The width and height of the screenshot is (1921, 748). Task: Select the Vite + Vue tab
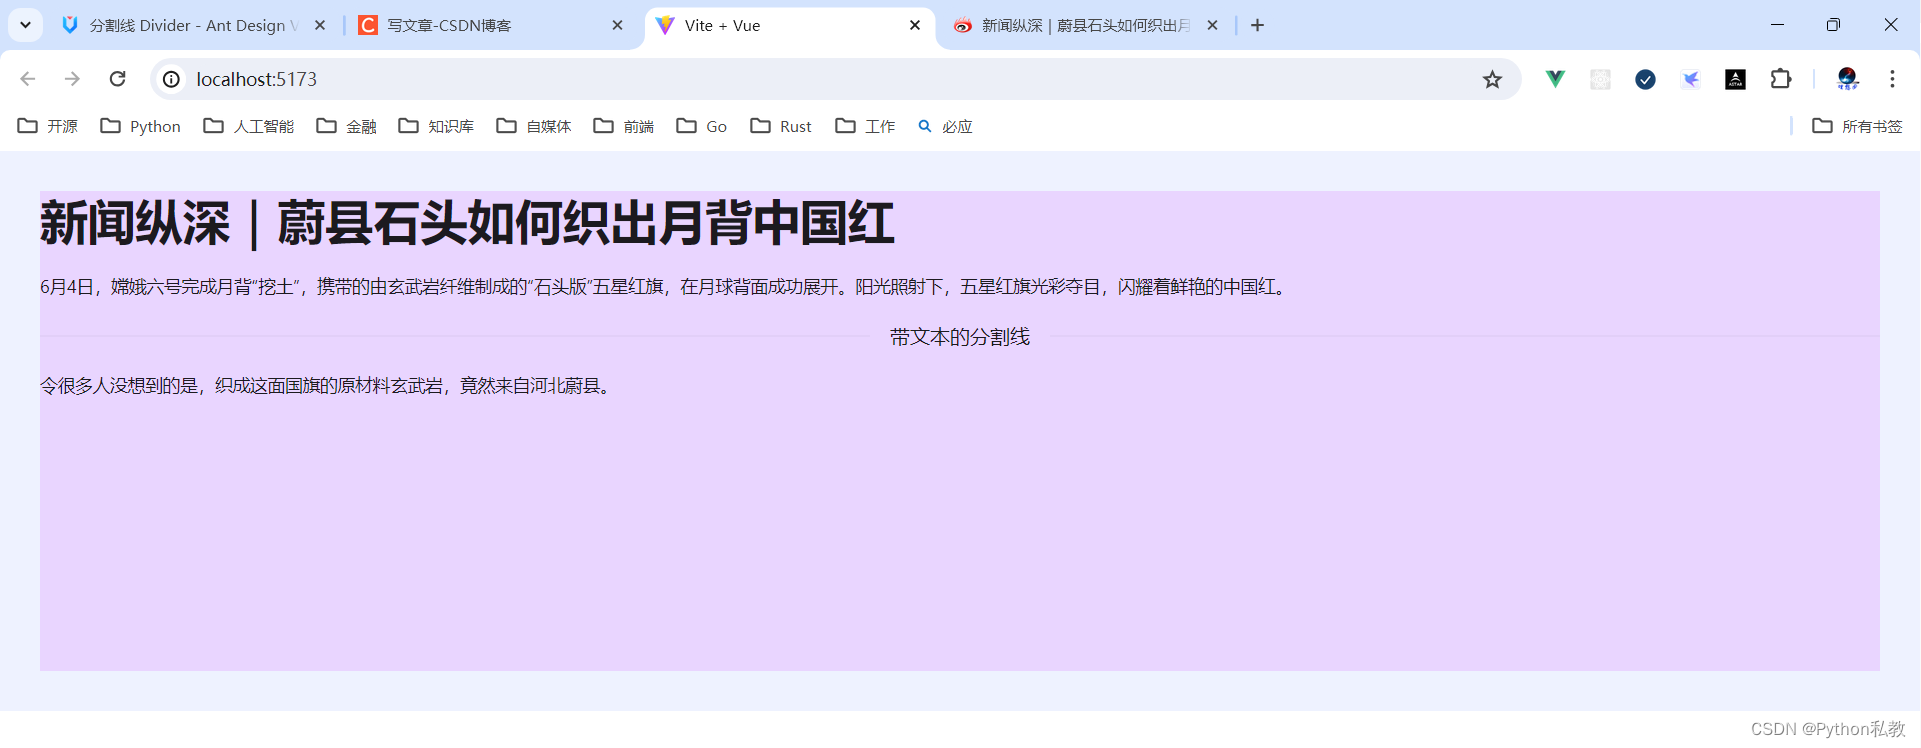[790, 25]
